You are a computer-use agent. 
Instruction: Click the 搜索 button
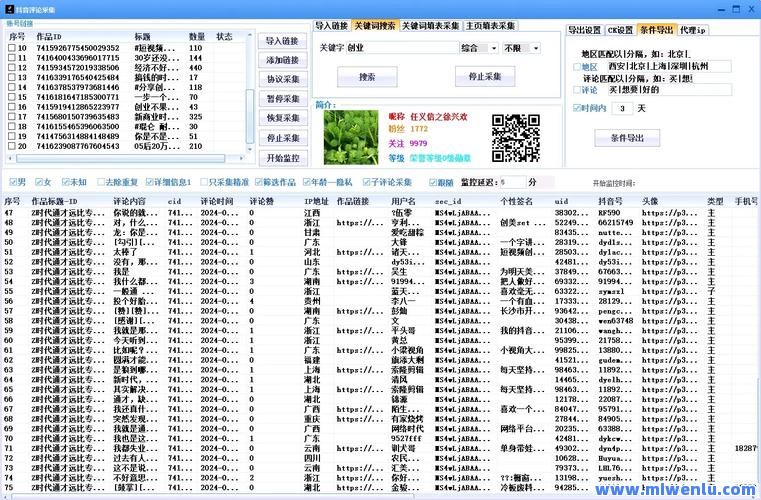(367, 77)
